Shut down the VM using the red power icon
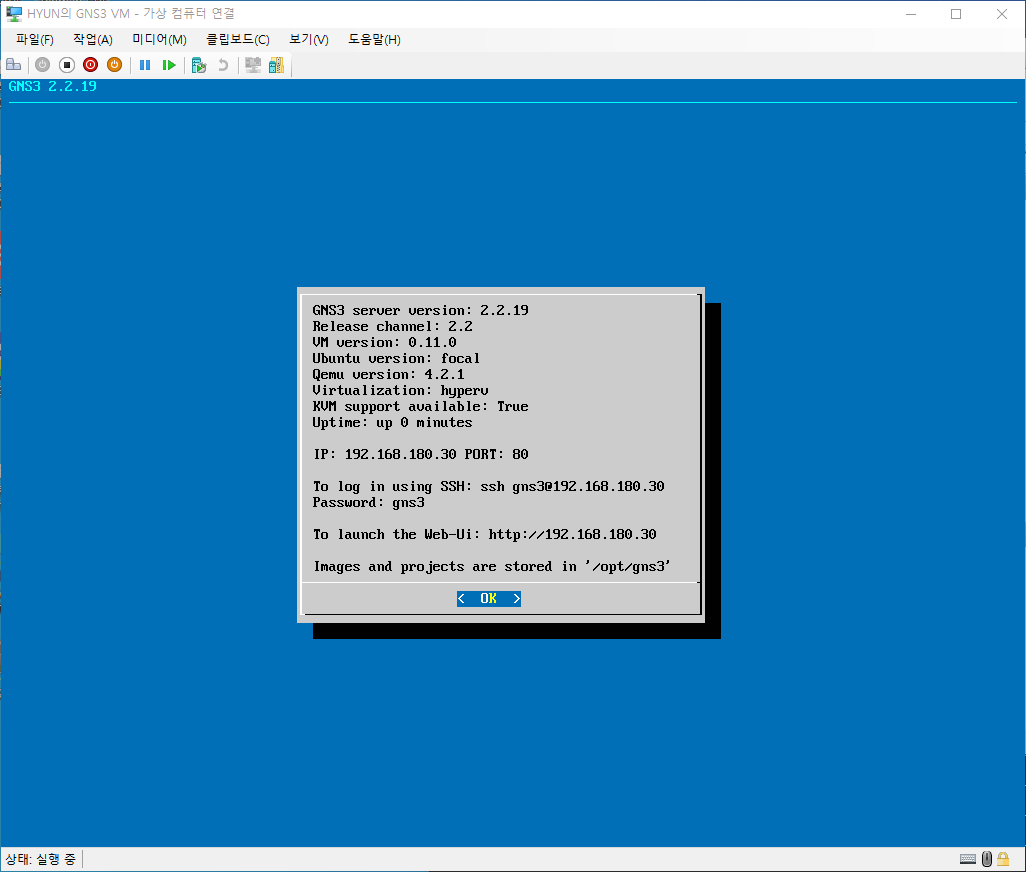This screenshot has height=872, width=1026. (90, 65)
